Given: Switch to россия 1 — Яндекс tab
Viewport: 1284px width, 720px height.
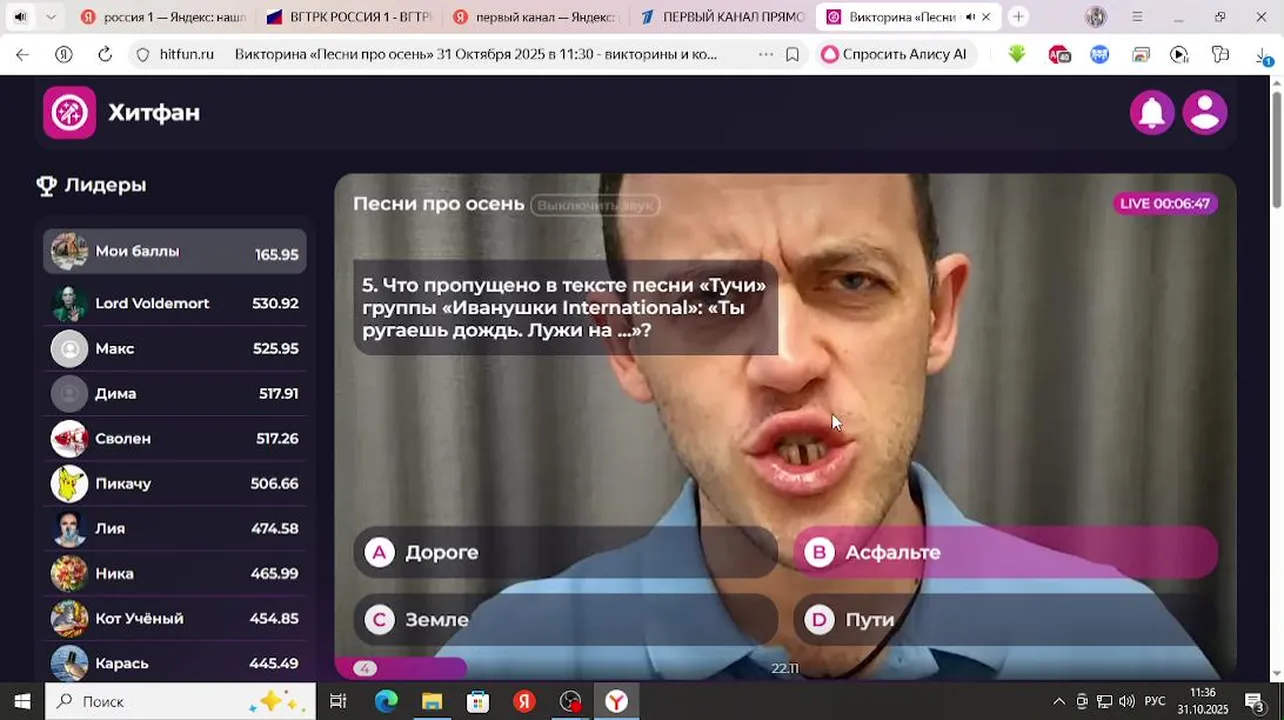Looking at the screenshot, I should click(x=163, y=17).
